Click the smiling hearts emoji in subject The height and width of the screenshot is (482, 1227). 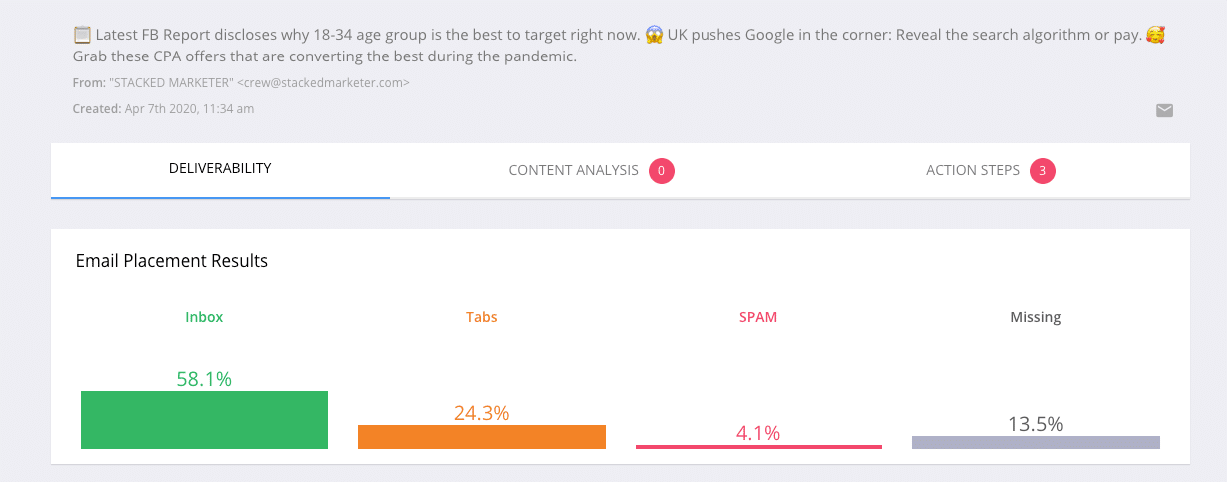point(1155,35)
